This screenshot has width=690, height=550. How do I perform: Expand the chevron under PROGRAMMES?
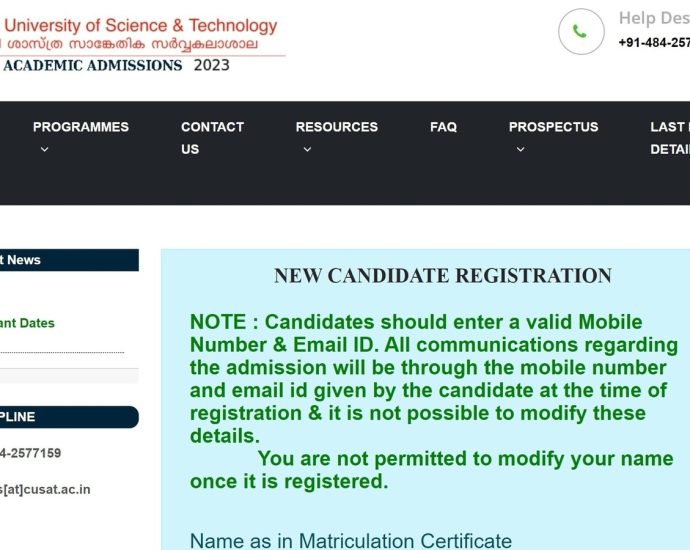pos(44,150)
